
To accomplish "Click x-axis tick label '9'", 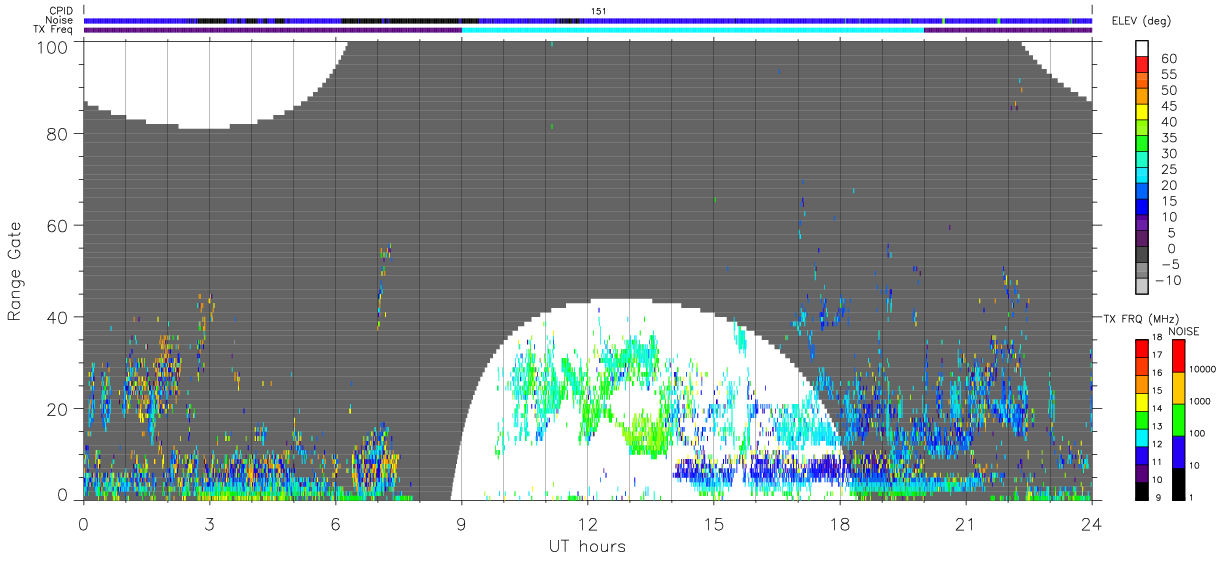I will 461,524.
